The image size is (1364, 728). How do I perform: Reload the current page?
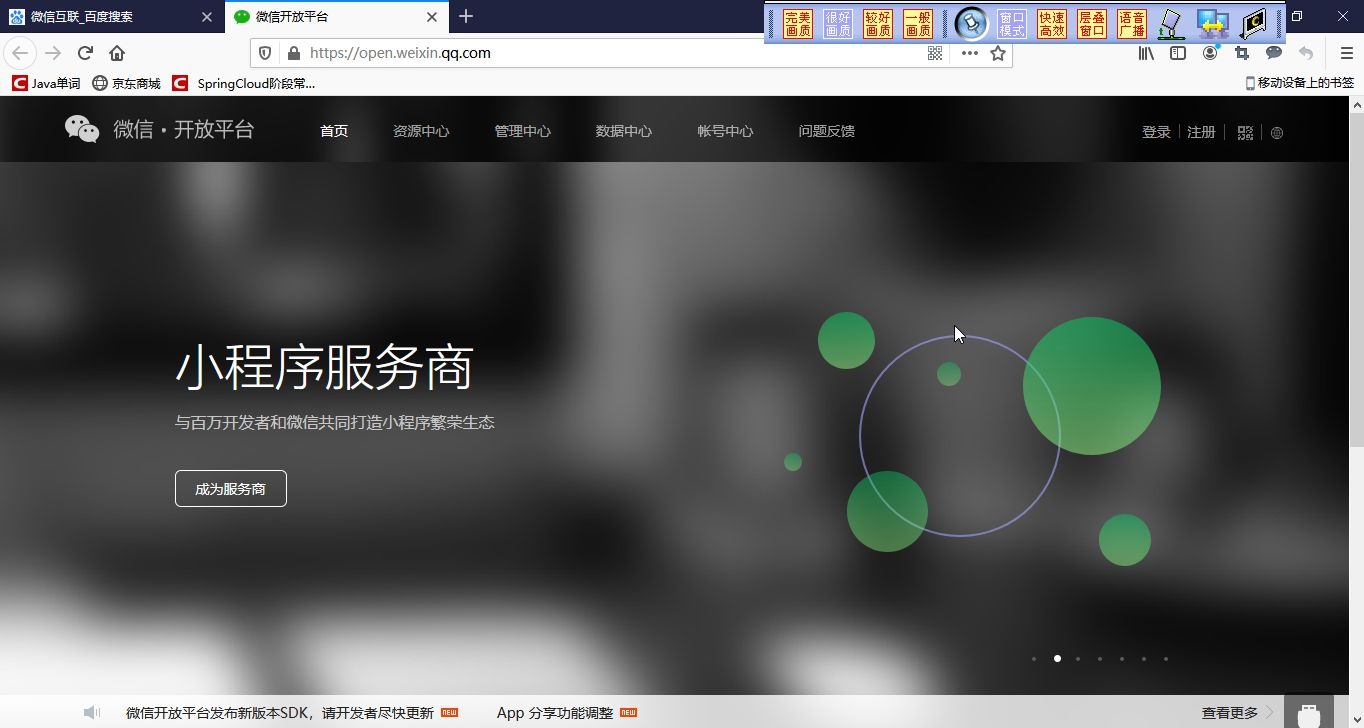pos(85,53)
